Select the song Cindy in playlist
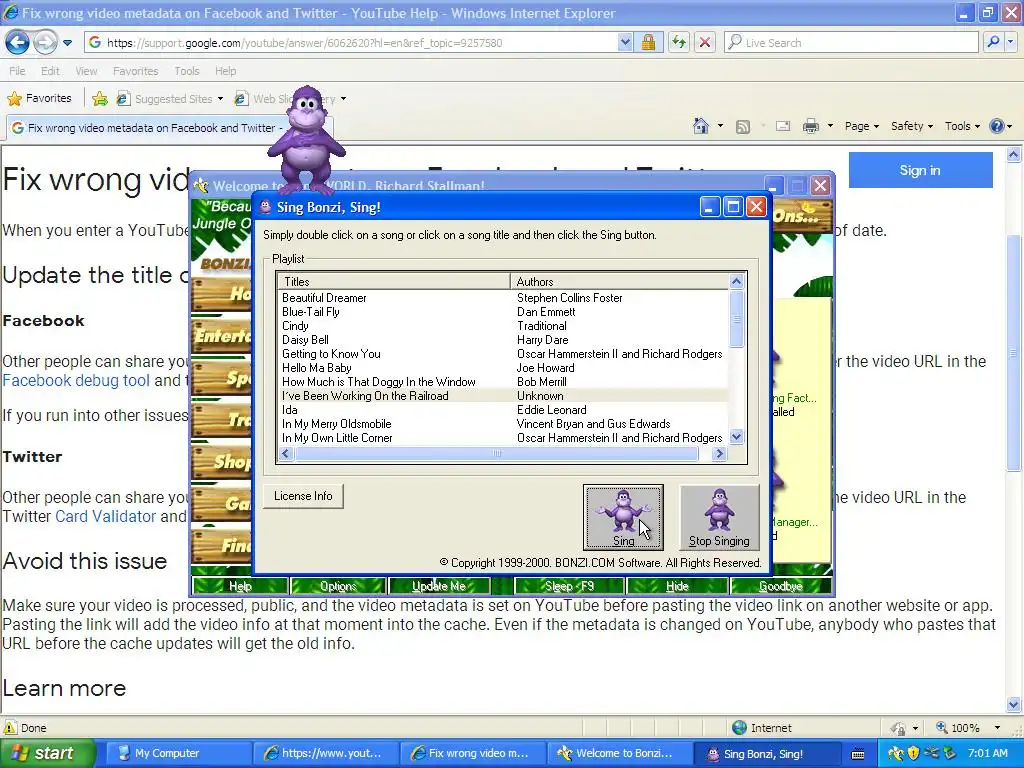Screen dimensions: 1024x768 [x=295, y=326]
